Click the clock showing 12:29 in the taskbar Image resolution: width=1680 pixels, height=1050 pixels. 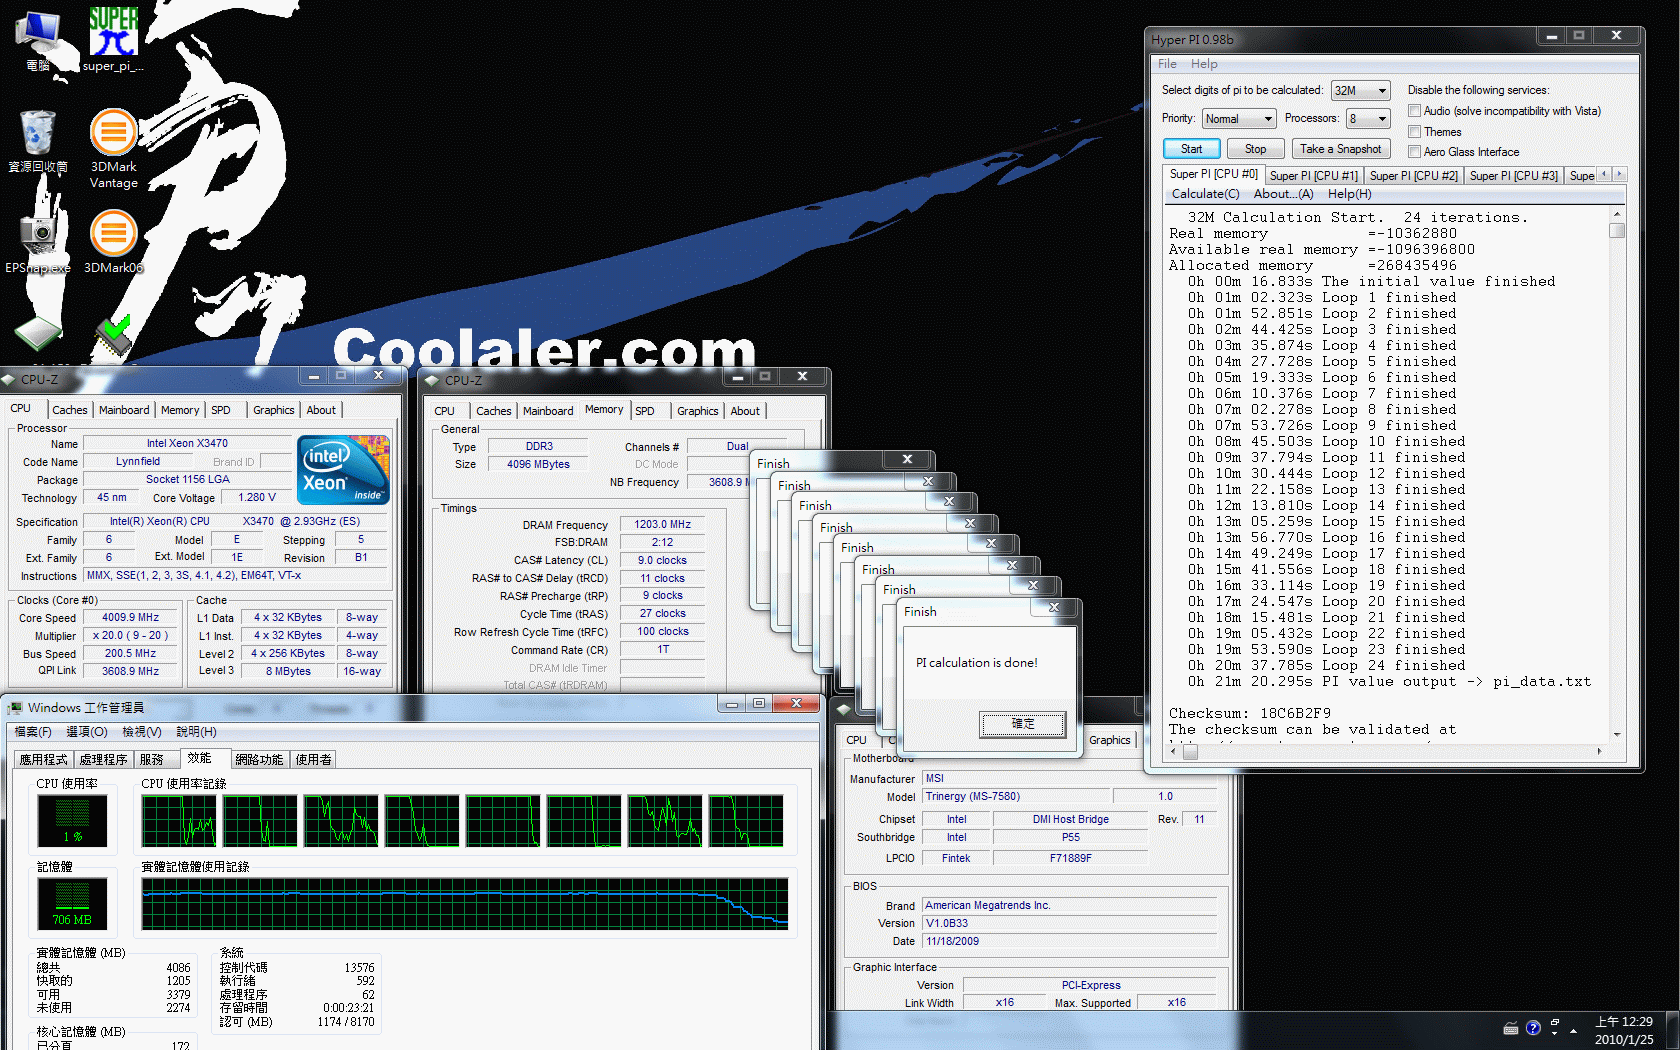(1624, 1030)
